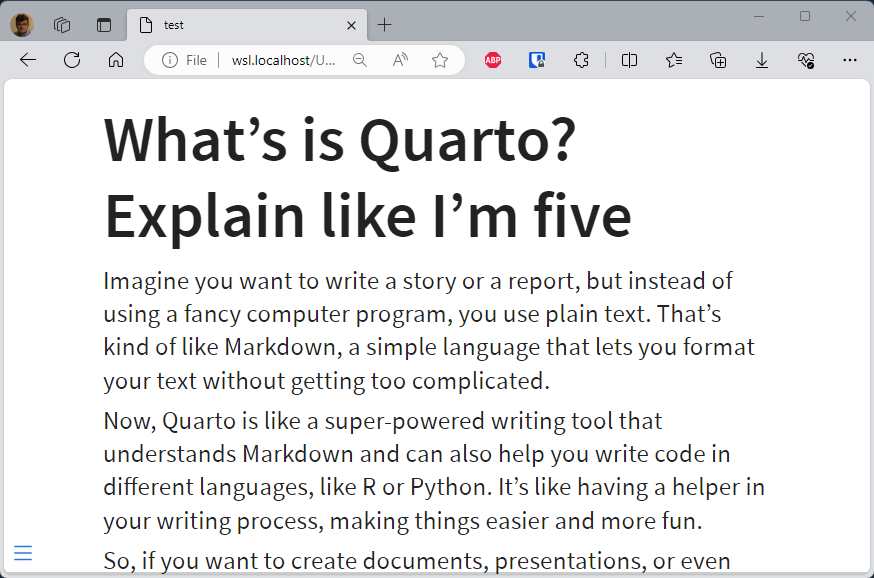Open the zoom magnifier in the address bar

coord(360,60)
